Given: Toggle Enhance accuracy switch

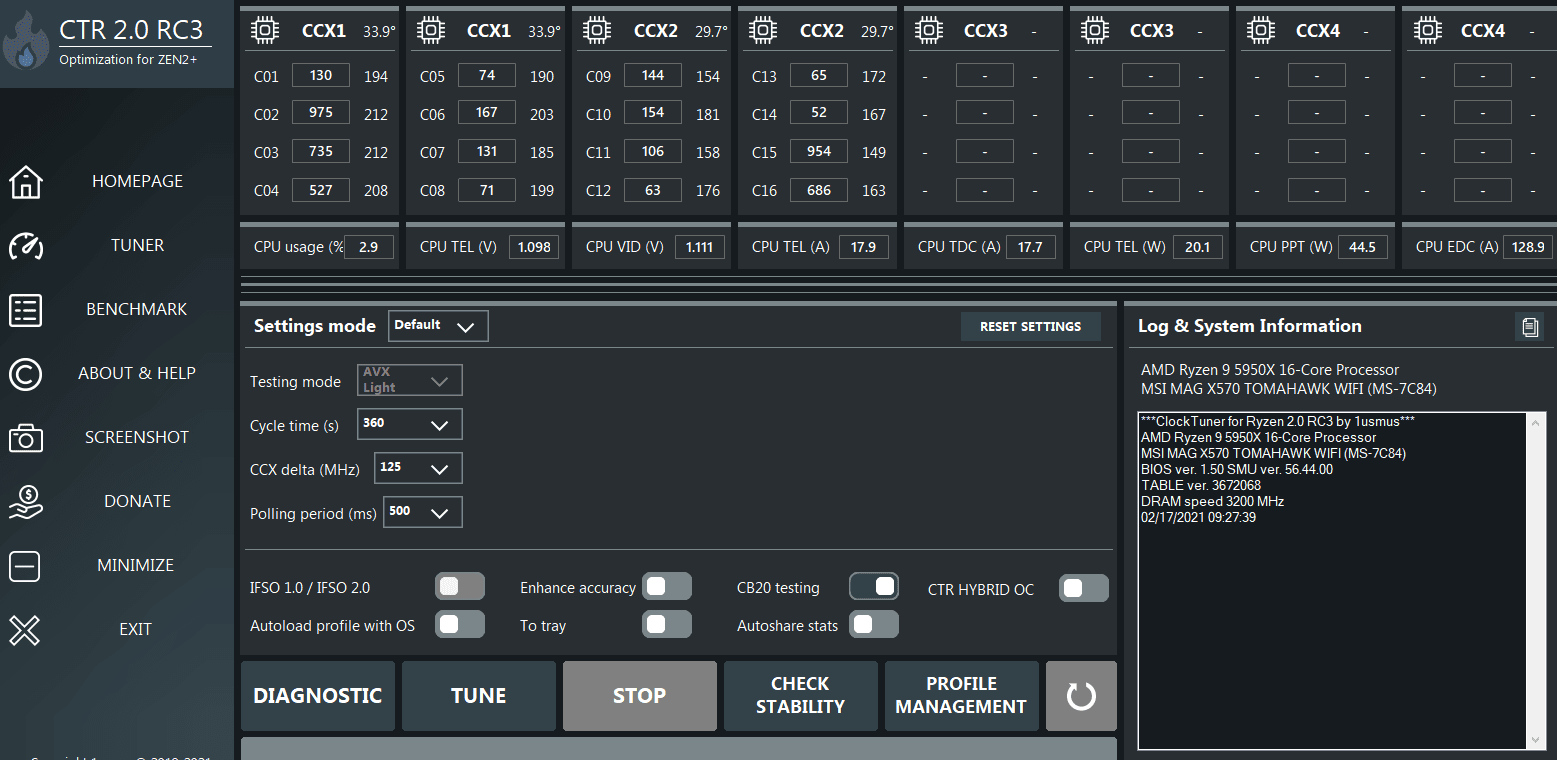Looking at the screenshot, I should click(667, 586).
